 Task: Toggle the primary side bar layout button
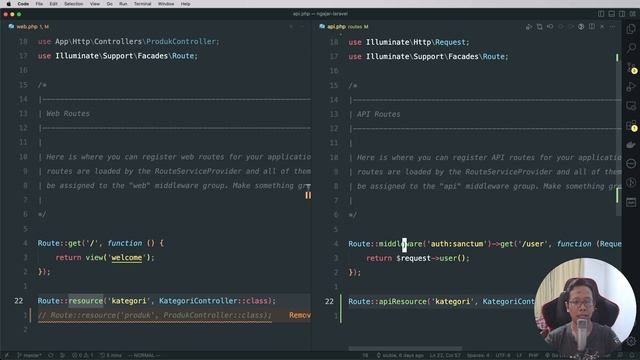point(601,14)
